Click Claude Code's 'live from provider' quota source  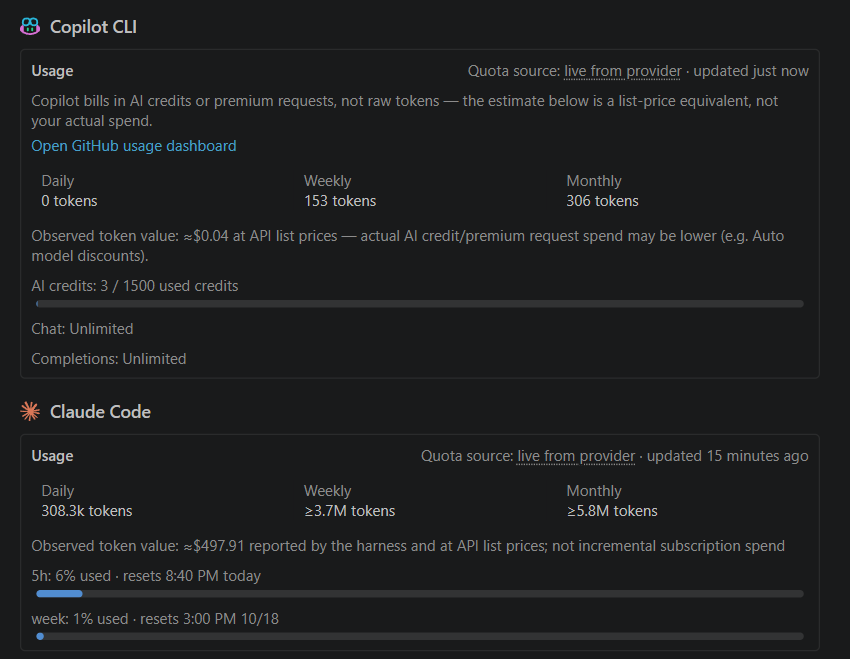pos(576,456)
